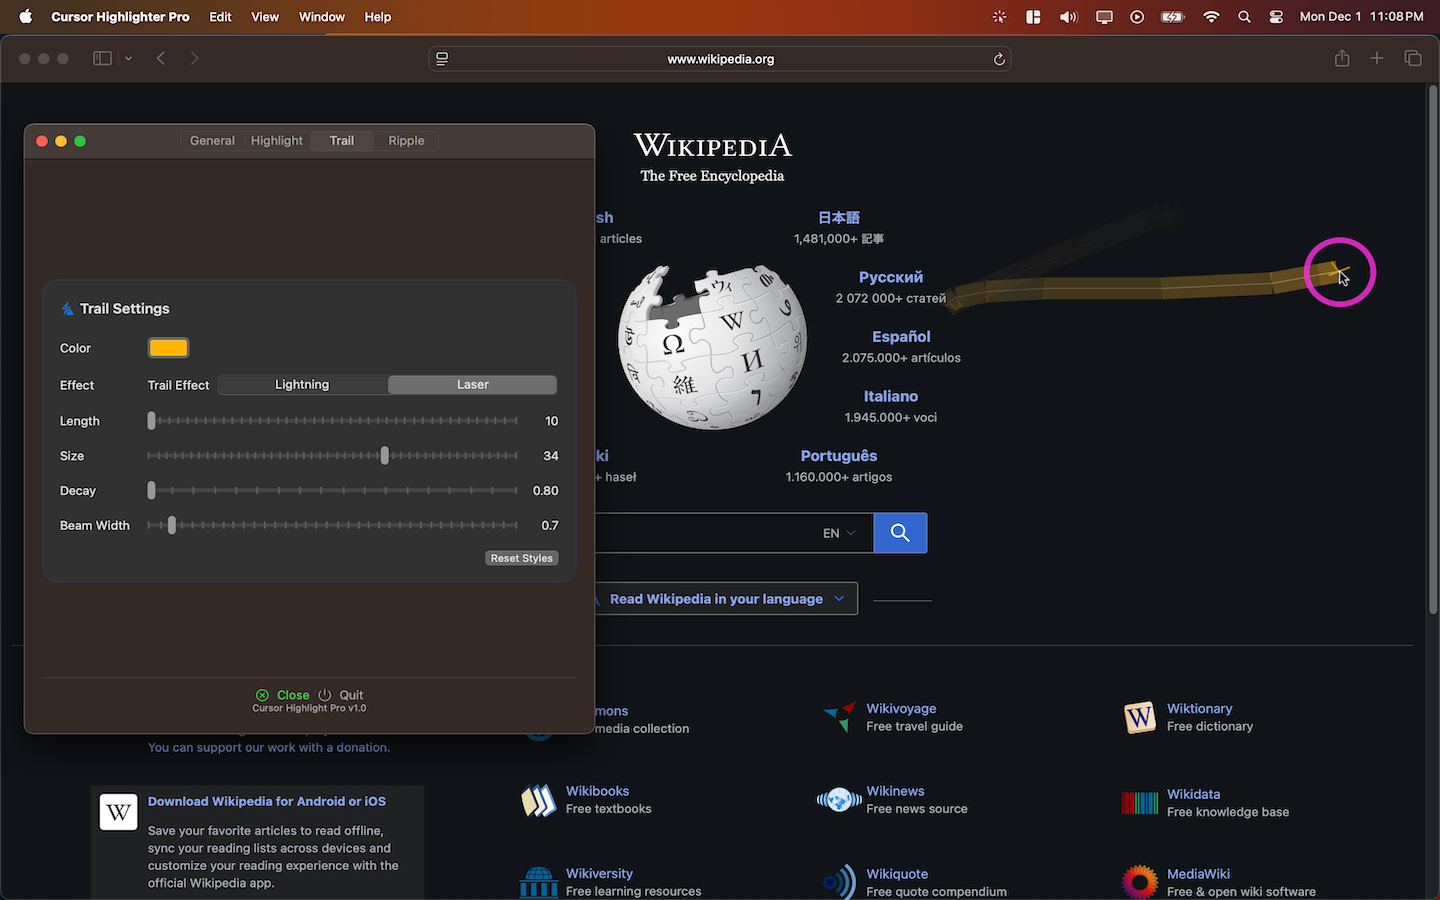
Task: Click the Wikivoyage icon
Action: click(x=840, y=716)
